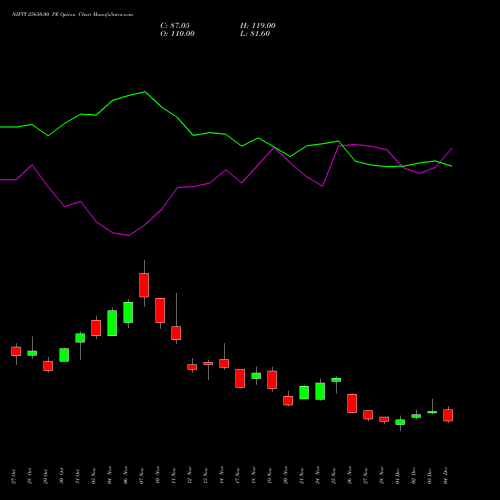Screen dimensions: 500x500
Task: Click the '07 Nov' date label on the axis
Action: (x=142, y=476)
